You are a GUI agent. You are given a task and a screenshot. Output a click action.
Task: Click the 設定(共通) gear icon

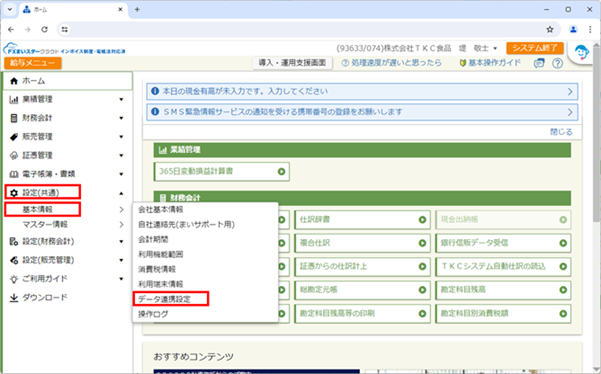coord(14,193)
